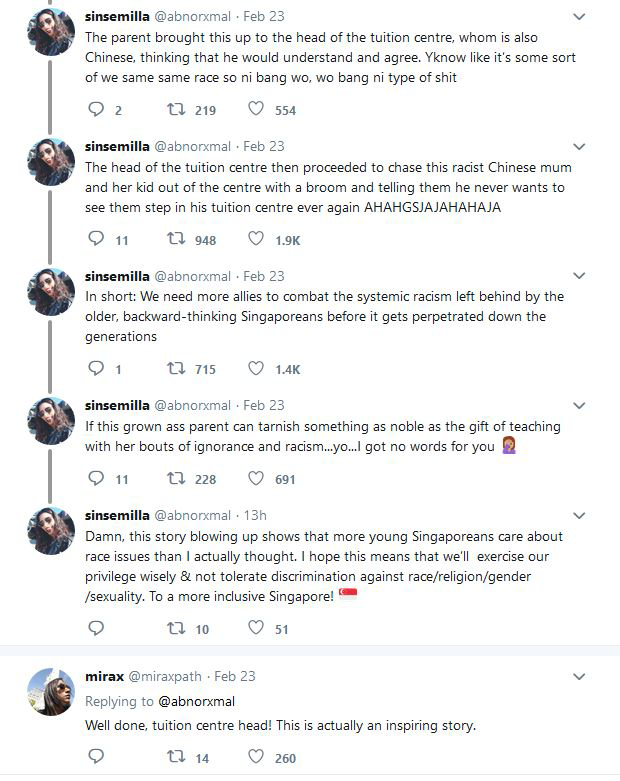Open the mirax profile name link

coord(105,676)
